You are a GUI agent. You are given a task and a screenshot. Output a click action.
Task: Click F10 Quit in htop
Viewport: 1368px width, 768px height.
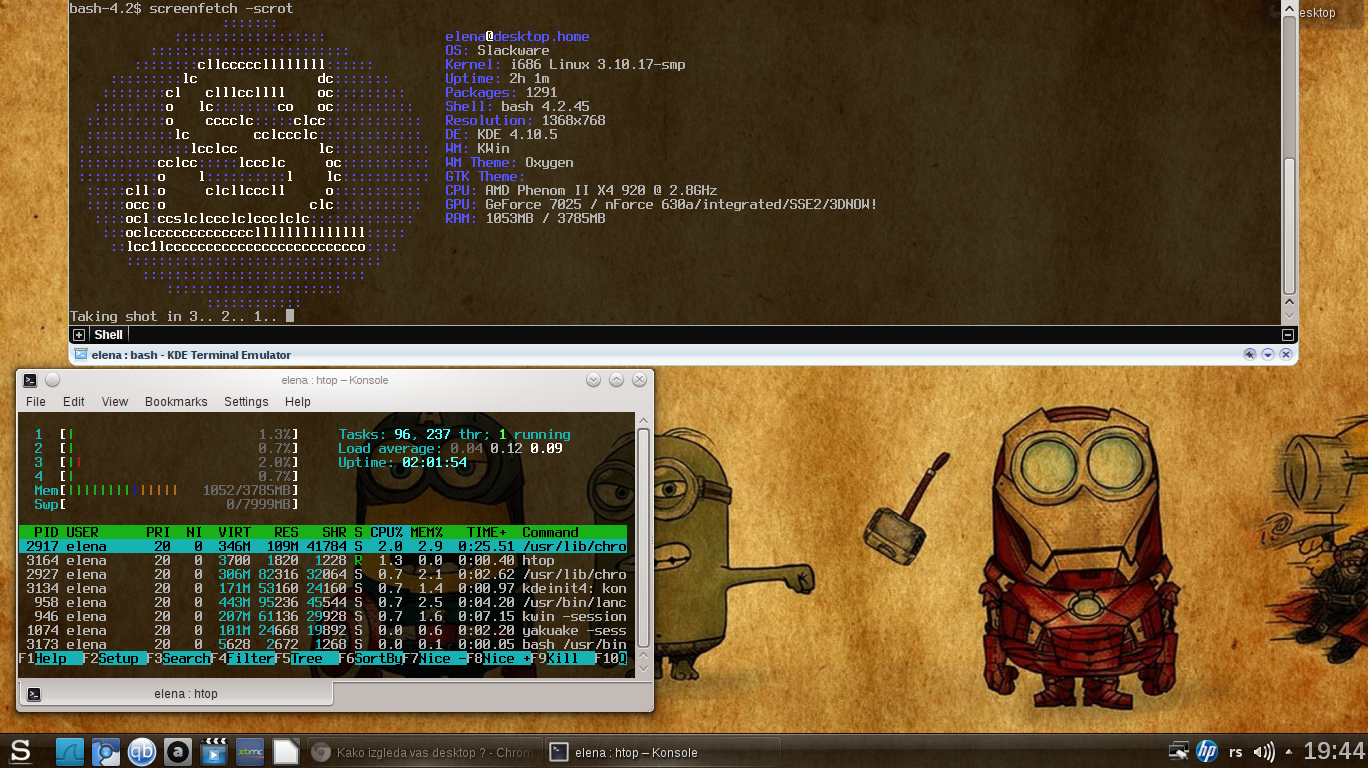(611, 658)
